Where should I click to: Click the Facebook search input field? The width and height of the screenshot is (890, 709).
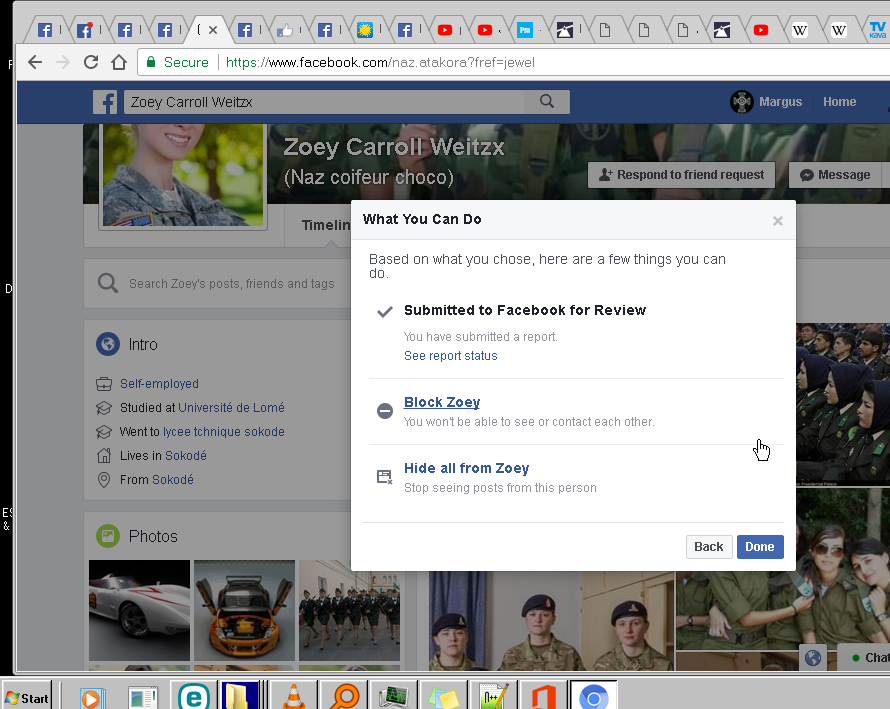click(x=324, y=102)
